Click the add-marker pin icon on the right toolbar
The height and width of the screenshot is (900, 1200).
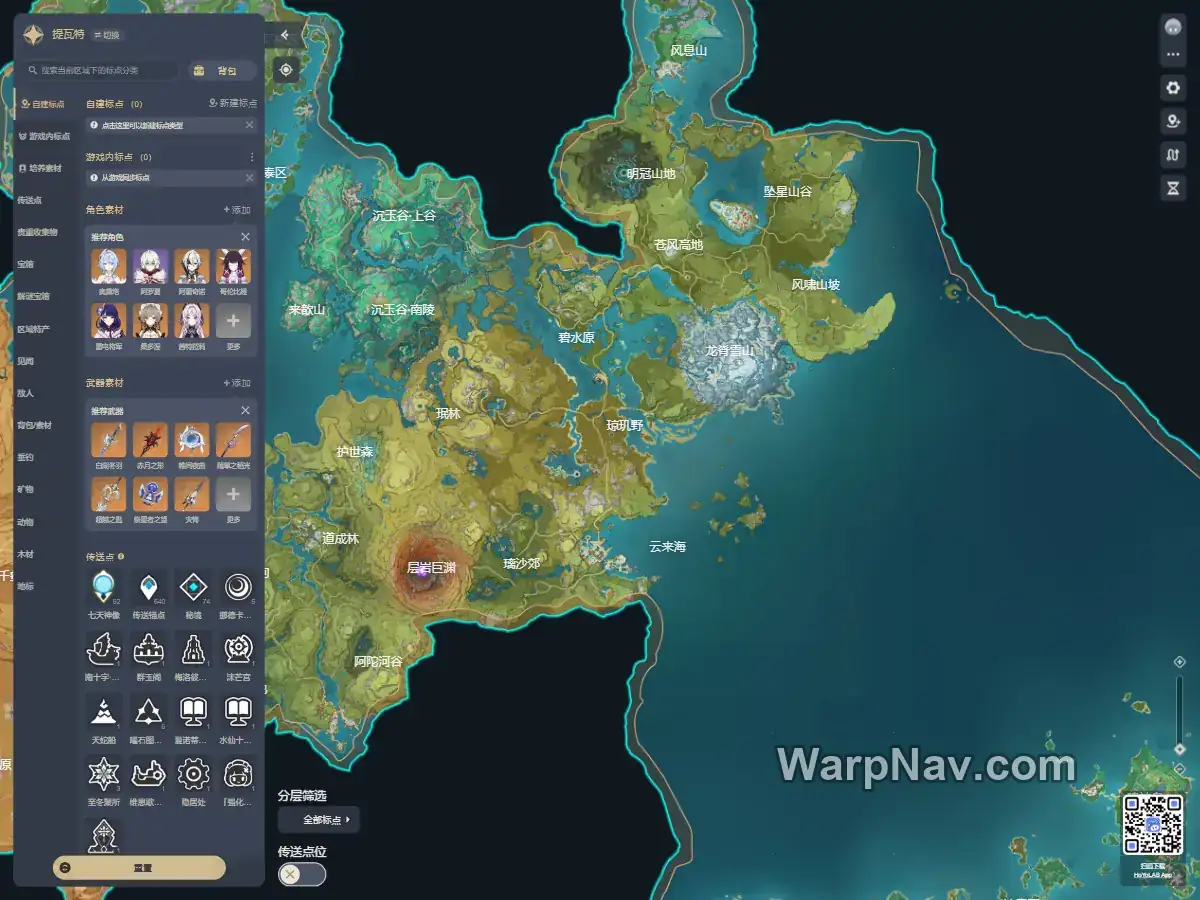pyautogui.click(x=1173, y=121)
